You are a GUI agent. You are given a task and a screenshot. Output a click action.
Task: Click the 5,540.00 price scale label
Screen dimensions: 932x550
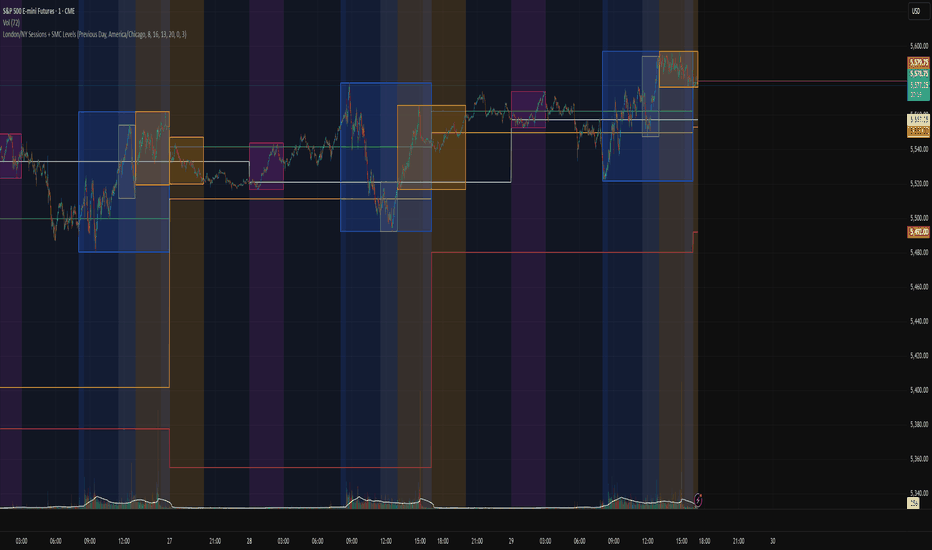click(x=919, y=149)
